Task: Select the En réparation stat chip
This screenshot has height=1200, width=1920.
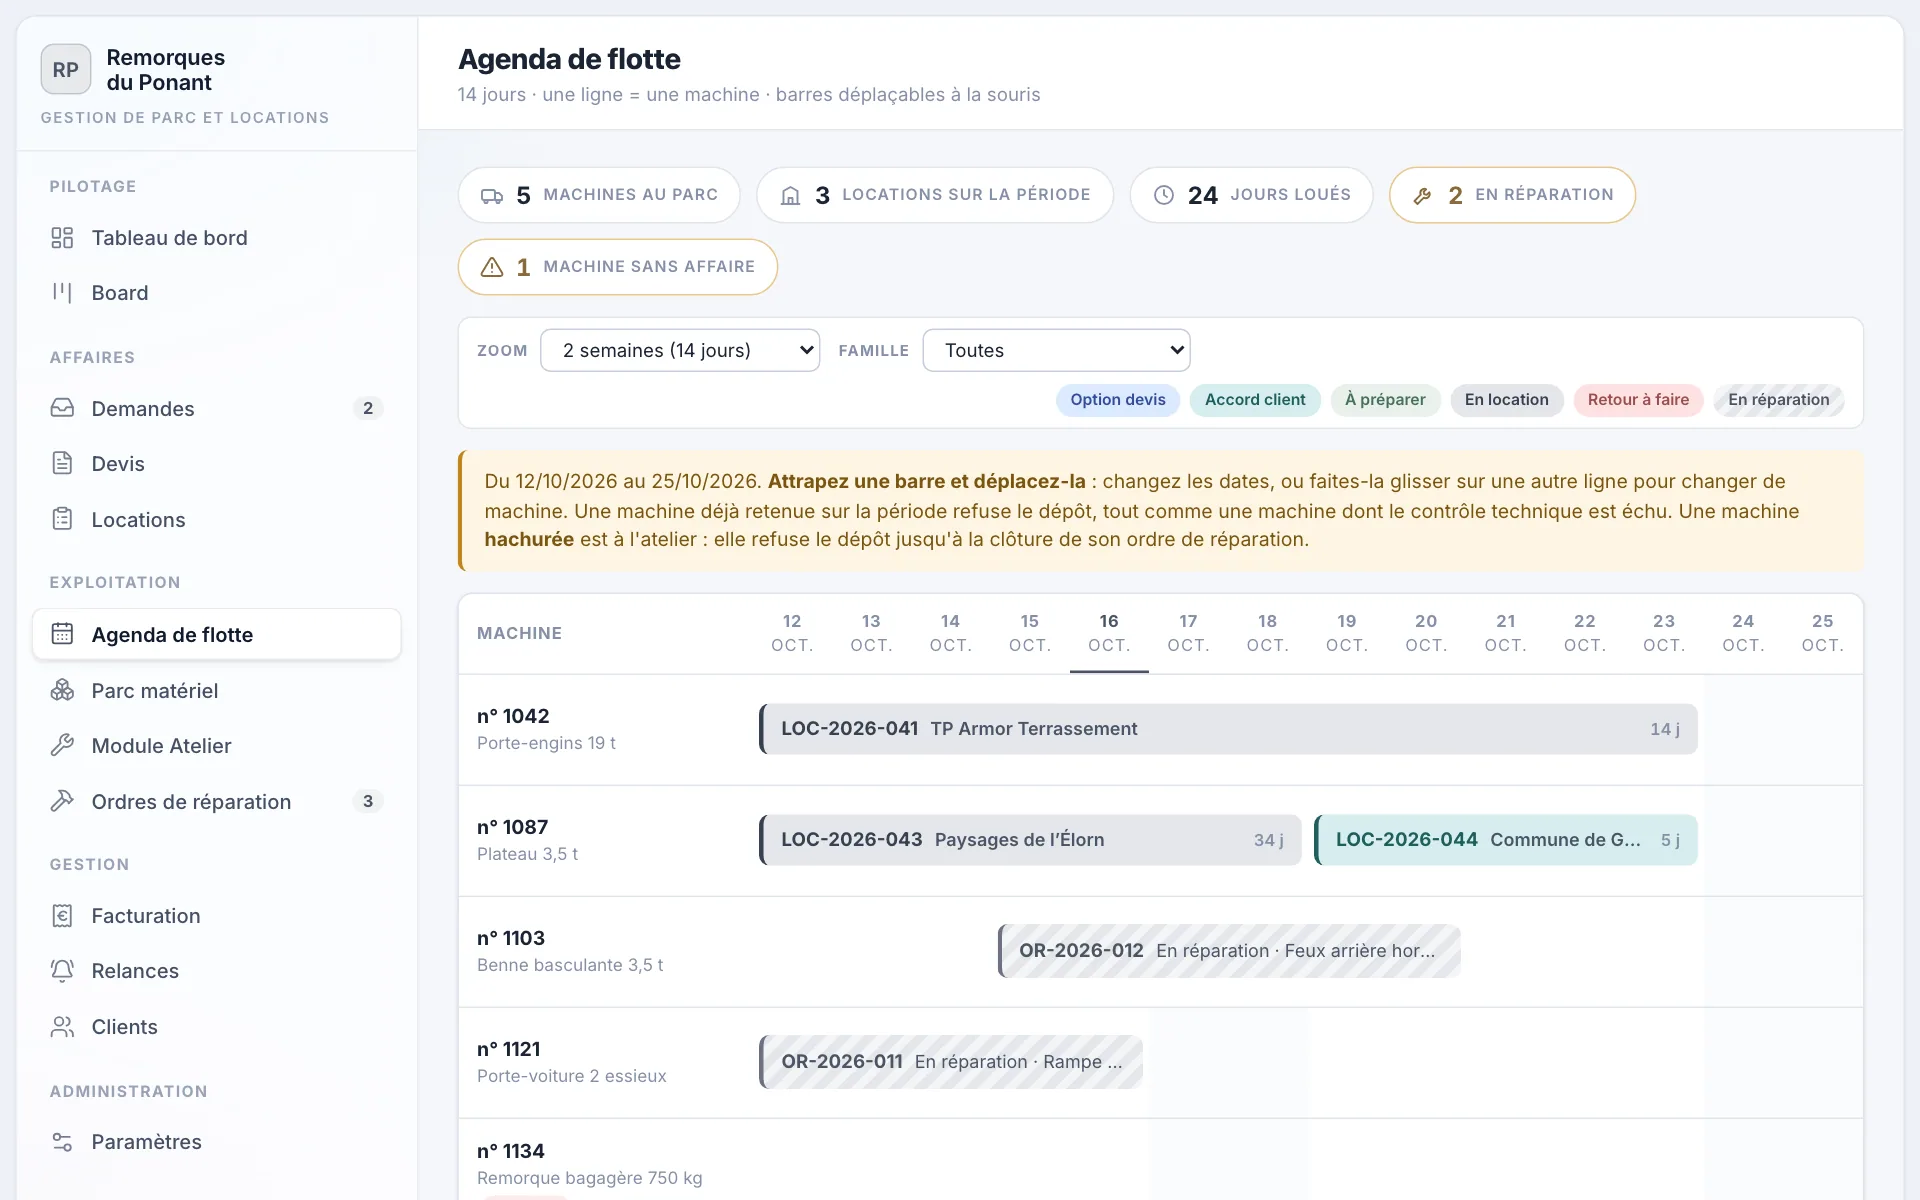Action: tap(1512, 195)
